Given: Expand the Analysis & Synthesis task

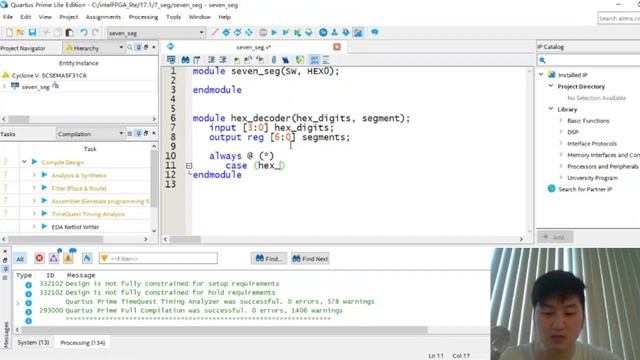Looking at the screenshot, I should 34,175.
